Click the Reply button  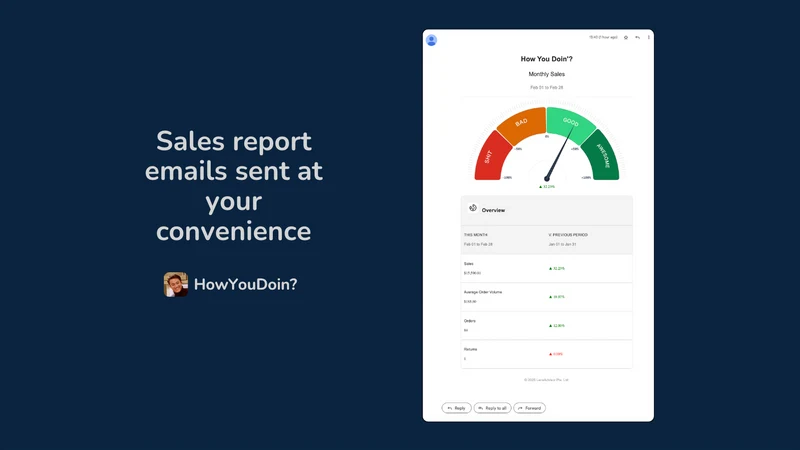point(456,408)
